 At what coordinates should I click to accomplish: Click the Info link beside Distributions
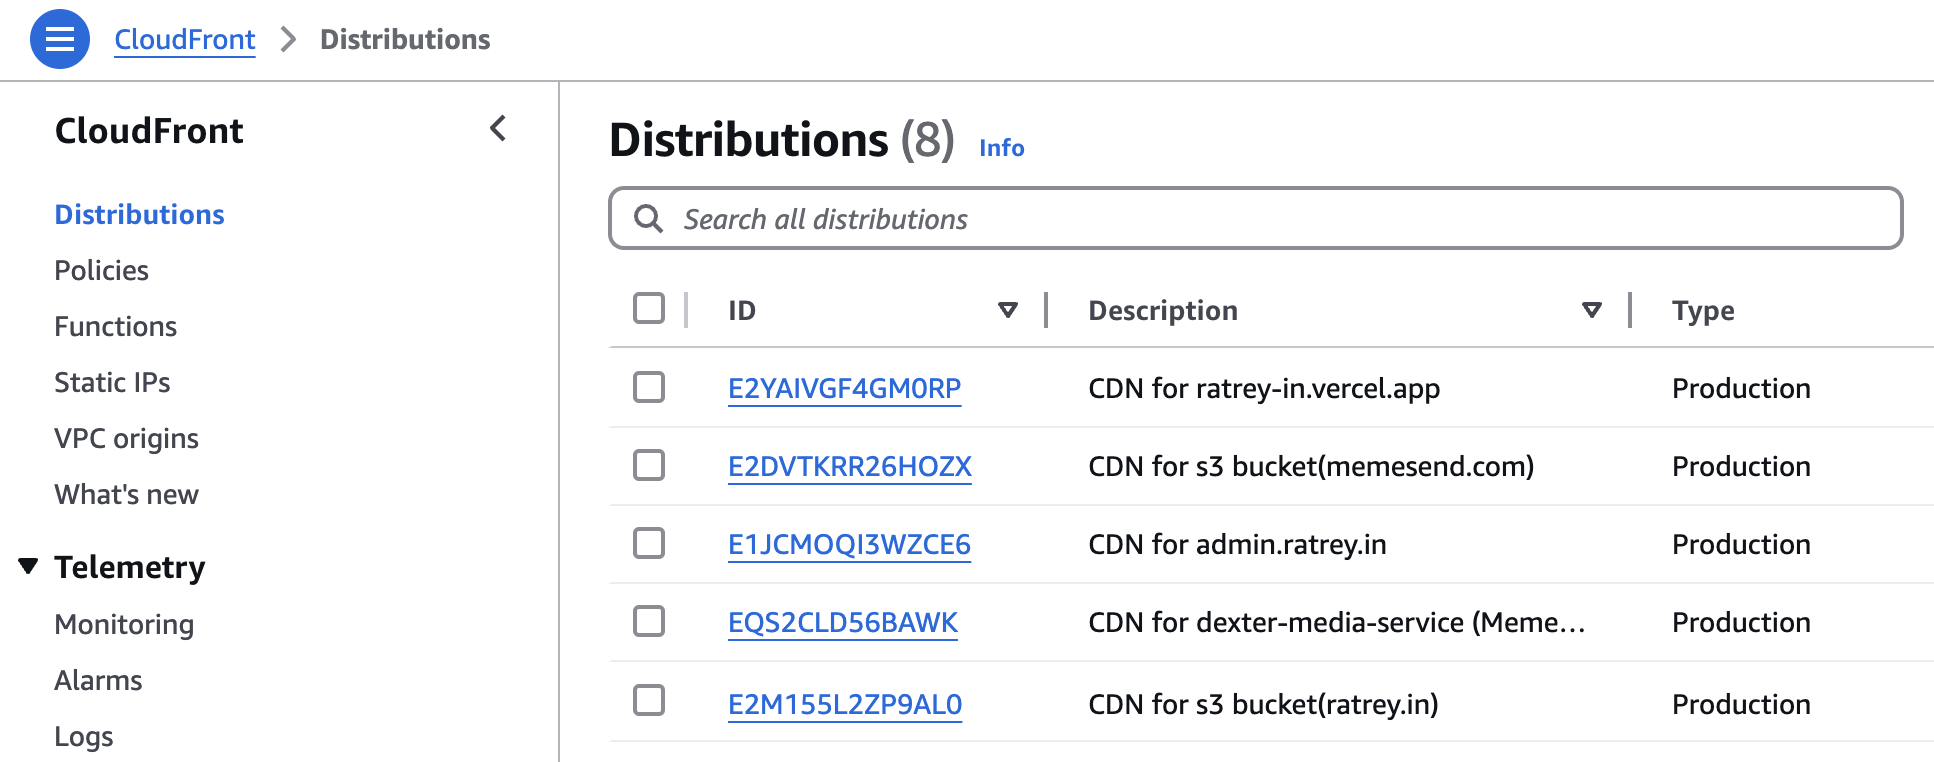click(1001, 148)
